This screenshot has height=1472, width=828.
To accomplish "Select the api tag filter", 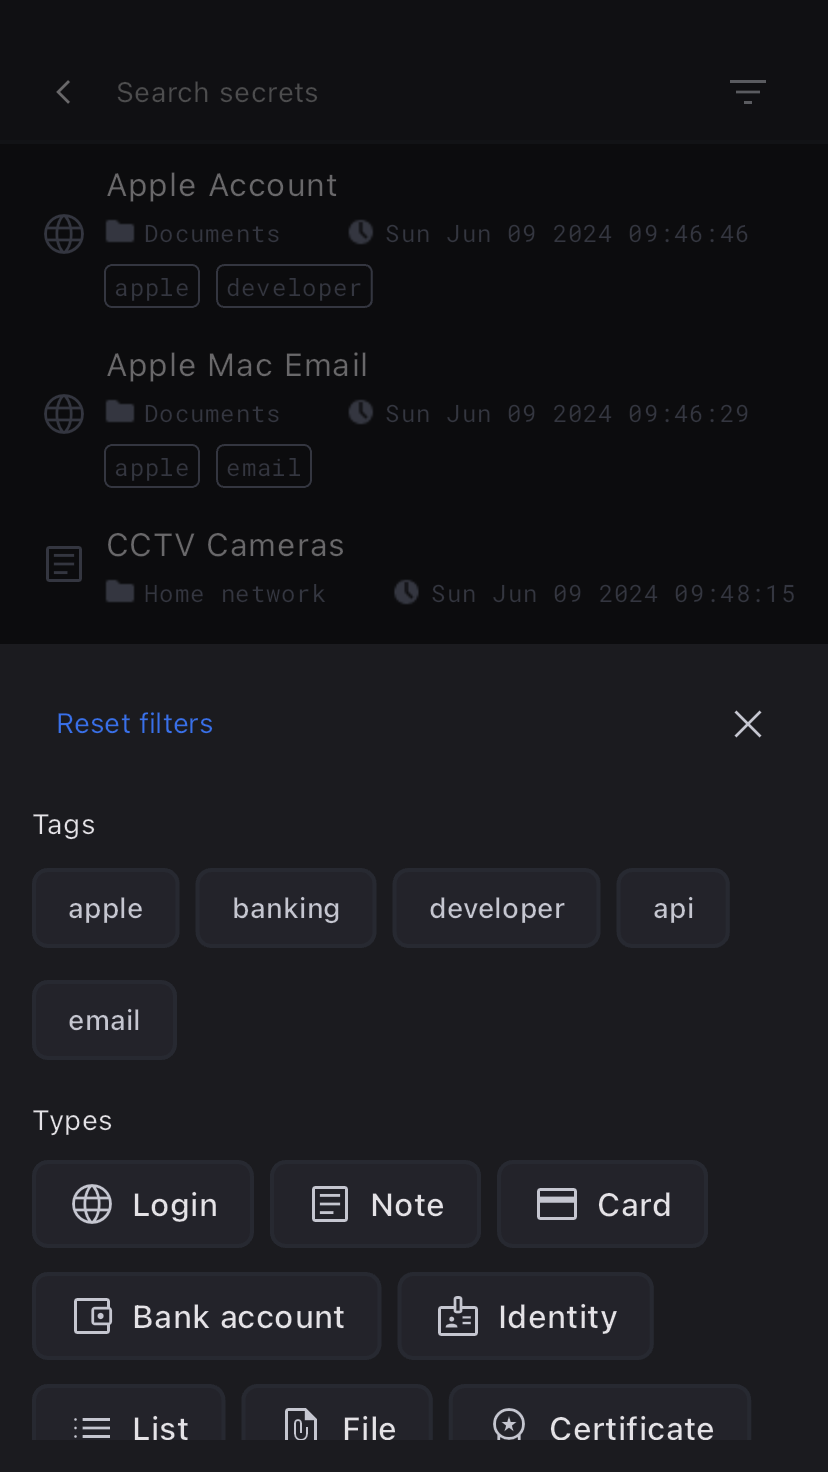I will [673, 908].
